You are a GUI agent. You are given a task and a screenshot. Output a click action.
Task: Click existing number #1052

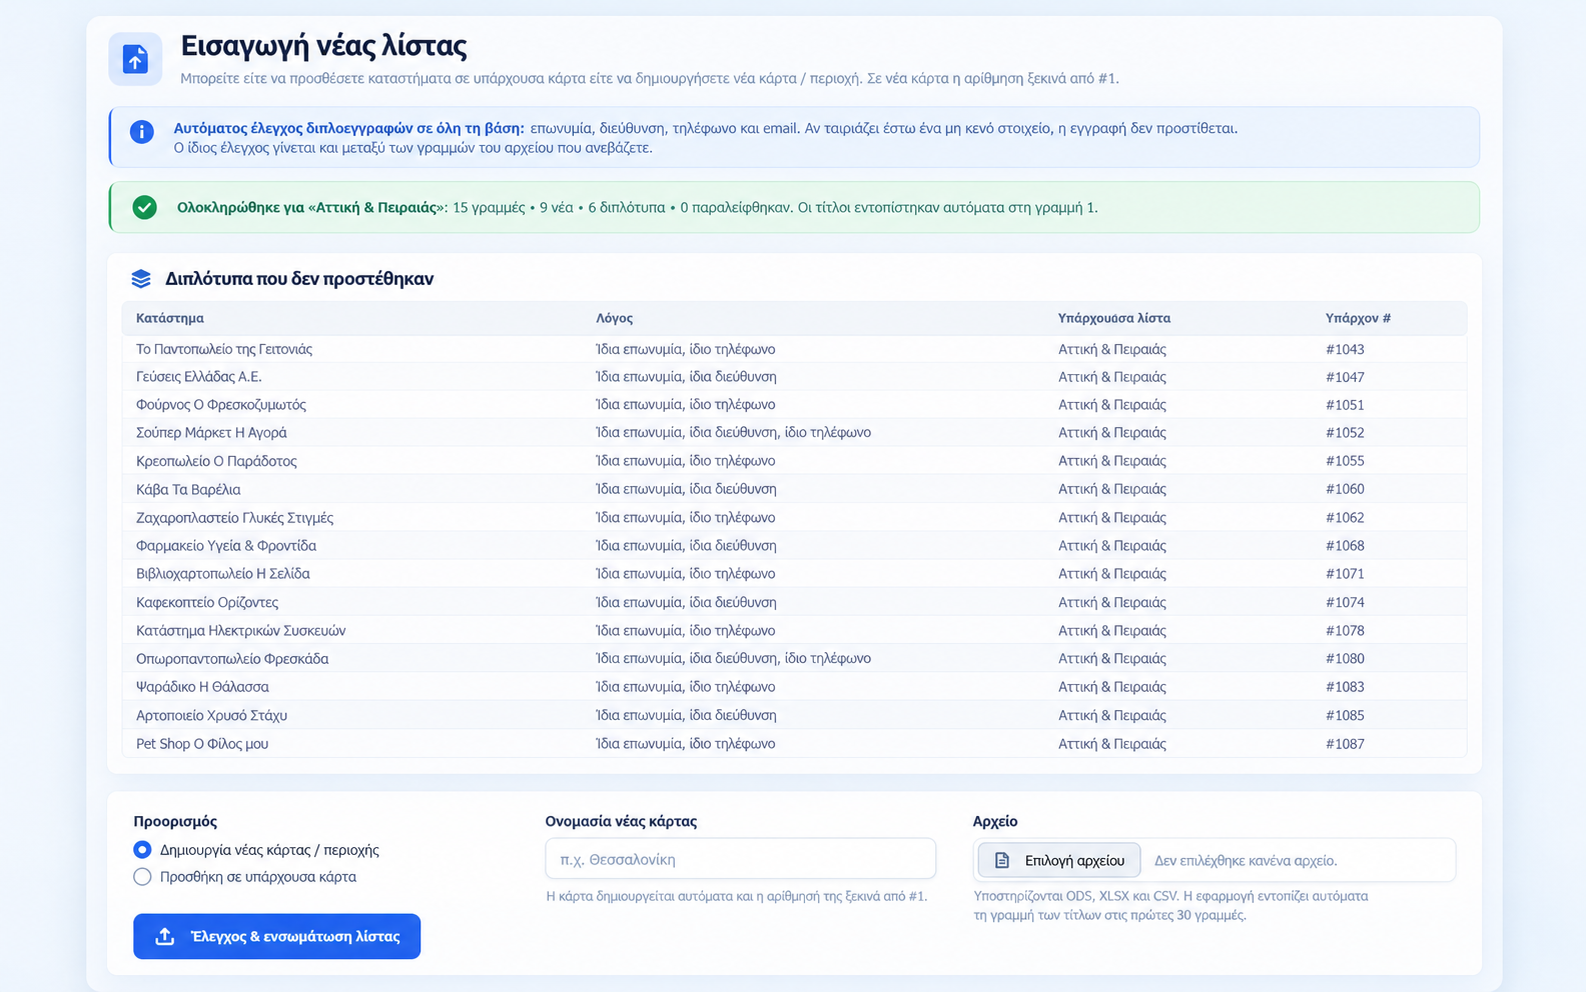(x=1345, y=433)
